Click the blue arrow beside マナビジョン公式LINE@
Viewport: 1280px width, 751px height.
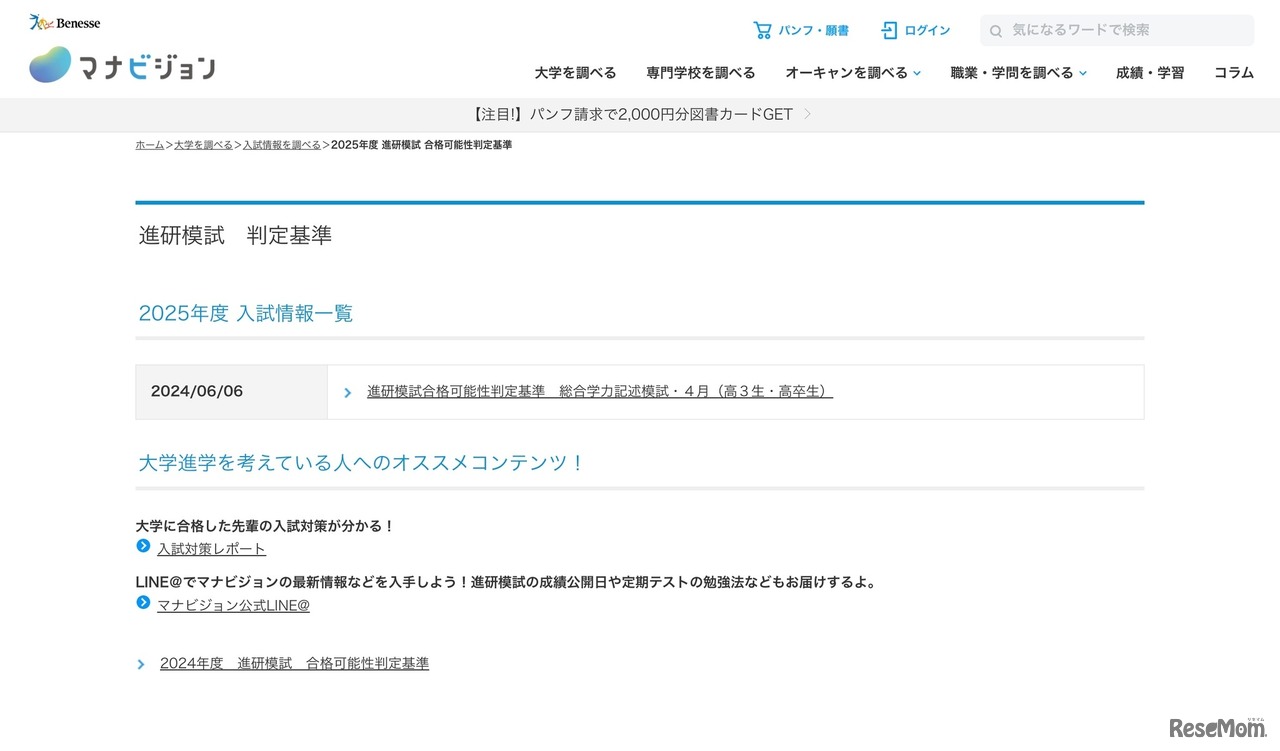coord(142,604)
